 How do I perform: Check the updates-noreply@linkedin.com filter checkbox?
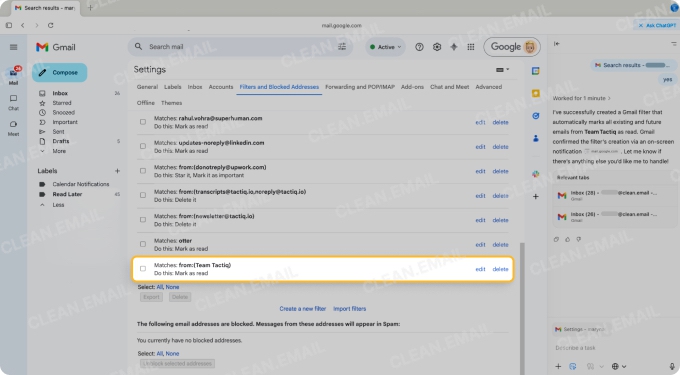(x=143, y=146)
